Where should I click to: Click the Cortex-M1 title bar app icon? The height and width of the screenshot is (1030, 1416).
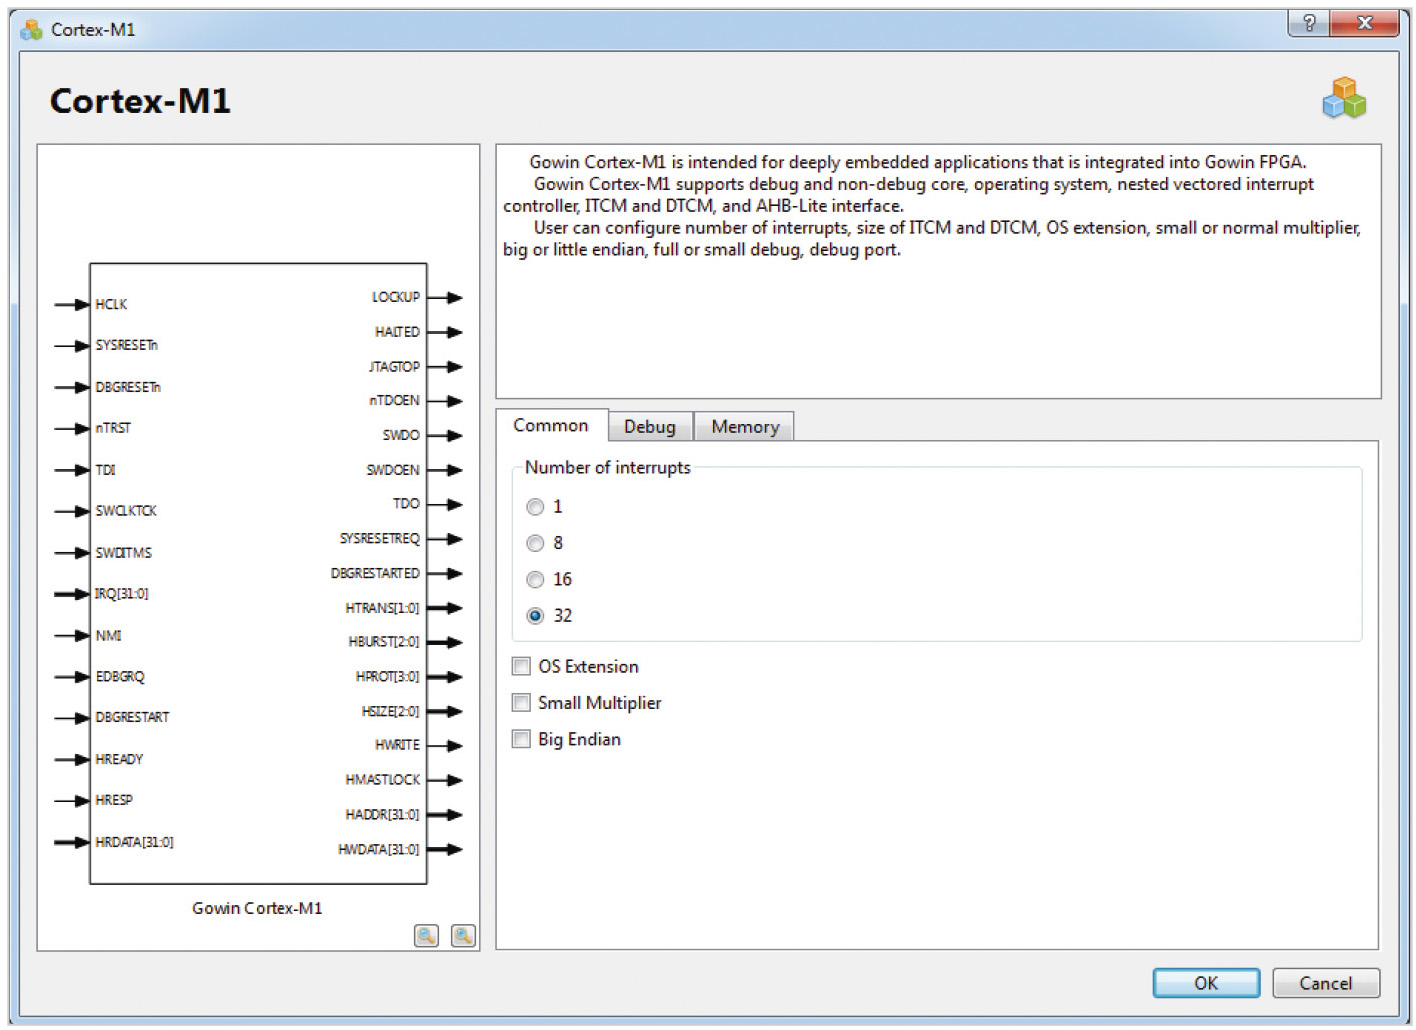click(32, 30)
